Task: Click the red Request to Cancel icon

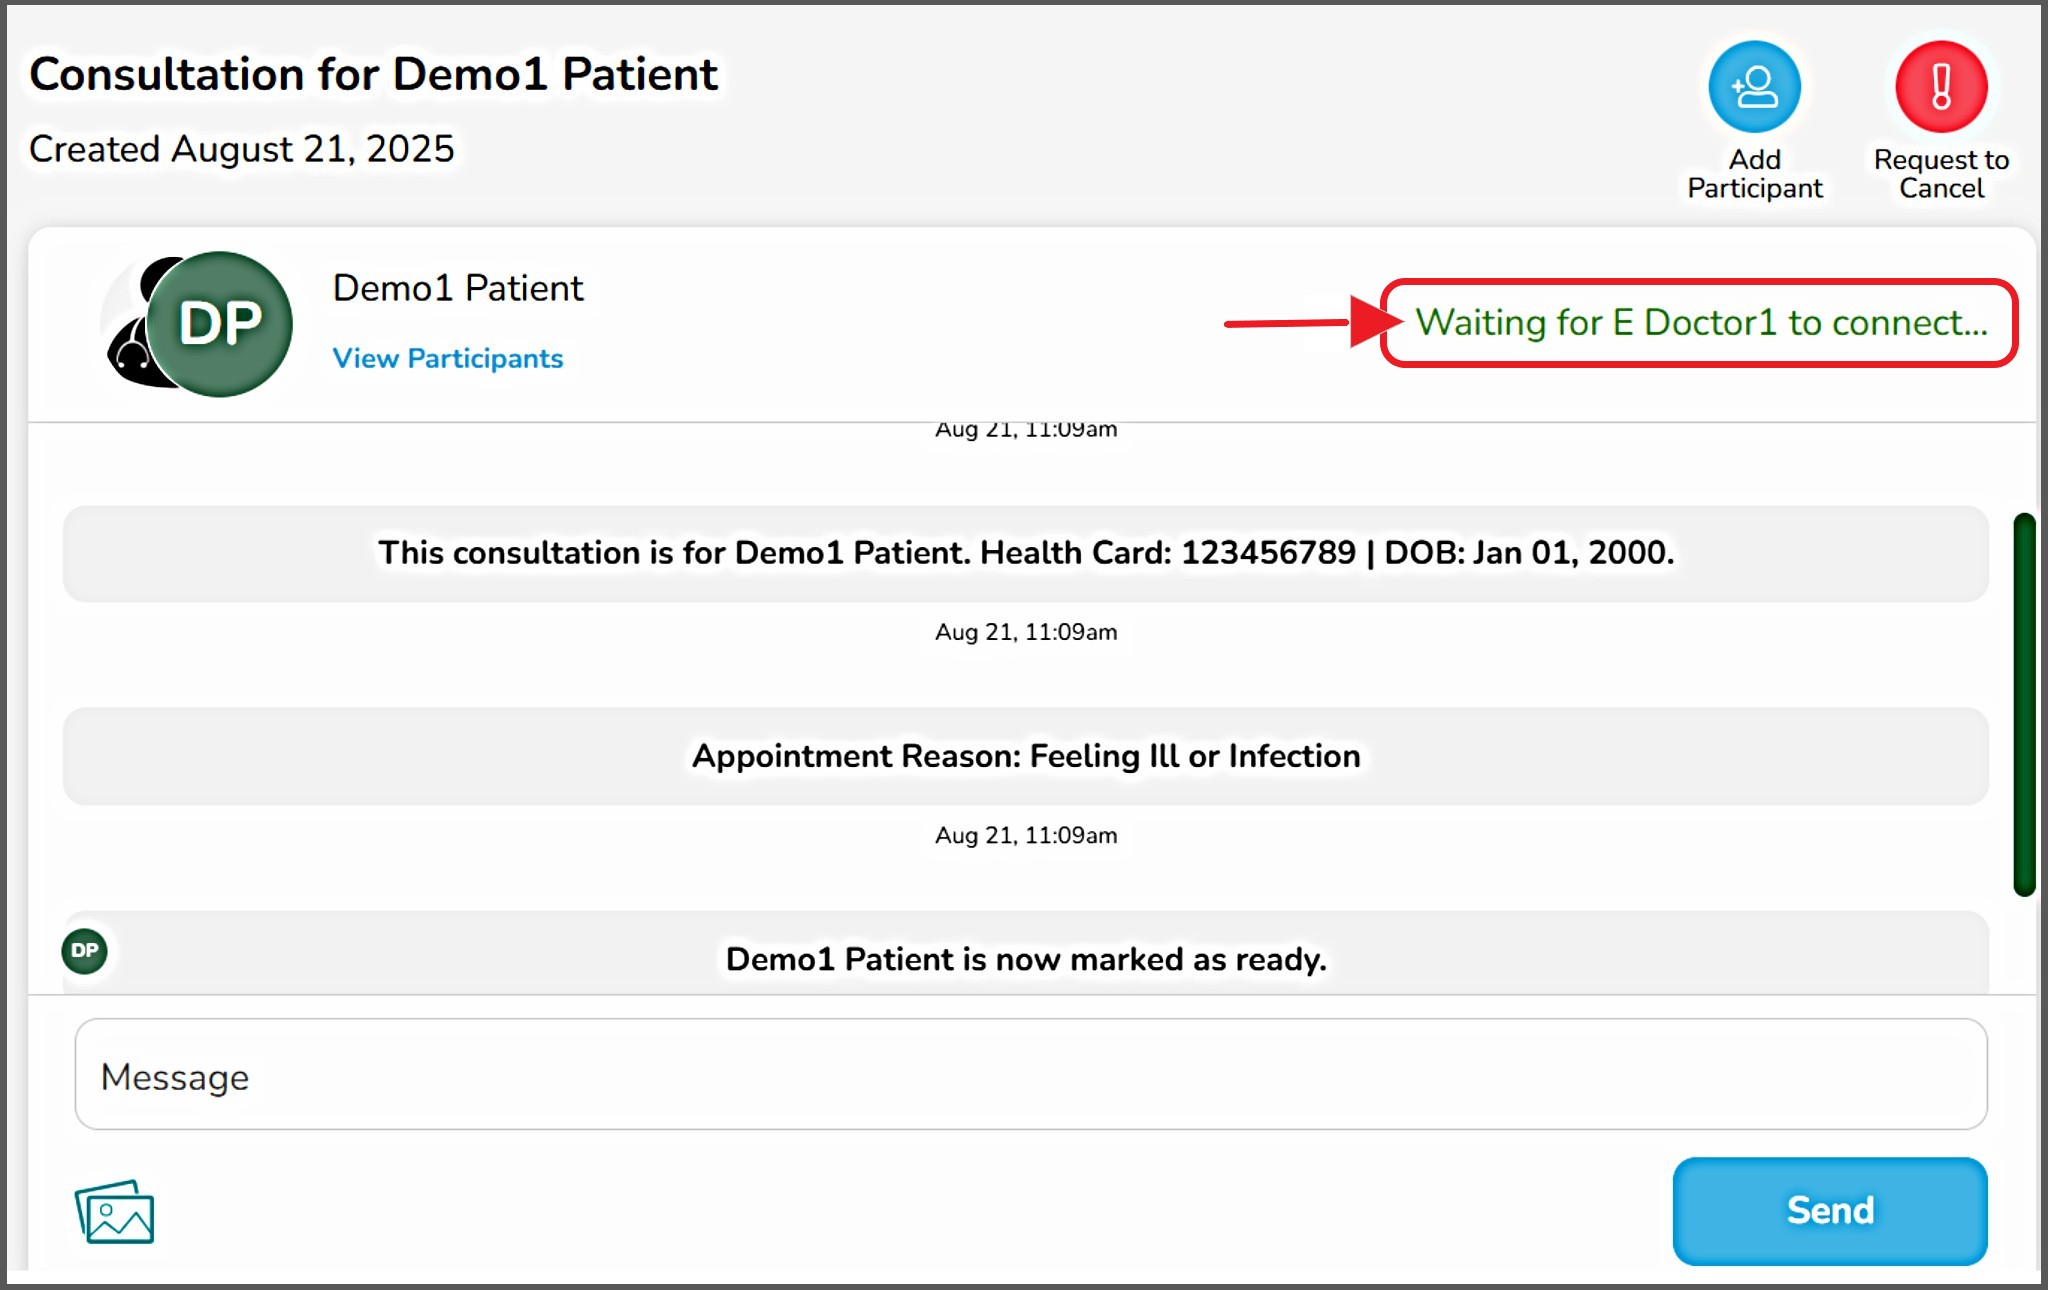Action: (x=1941, y=87)
